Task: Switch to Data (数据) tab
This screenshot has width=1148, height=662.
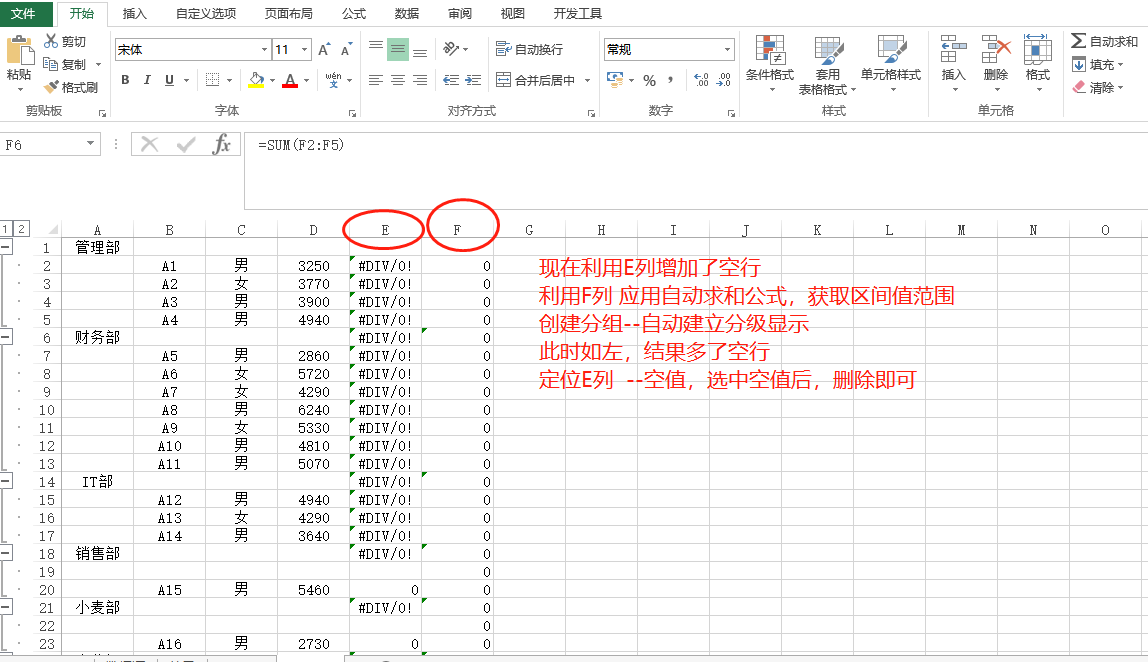Action: (406, 13)
